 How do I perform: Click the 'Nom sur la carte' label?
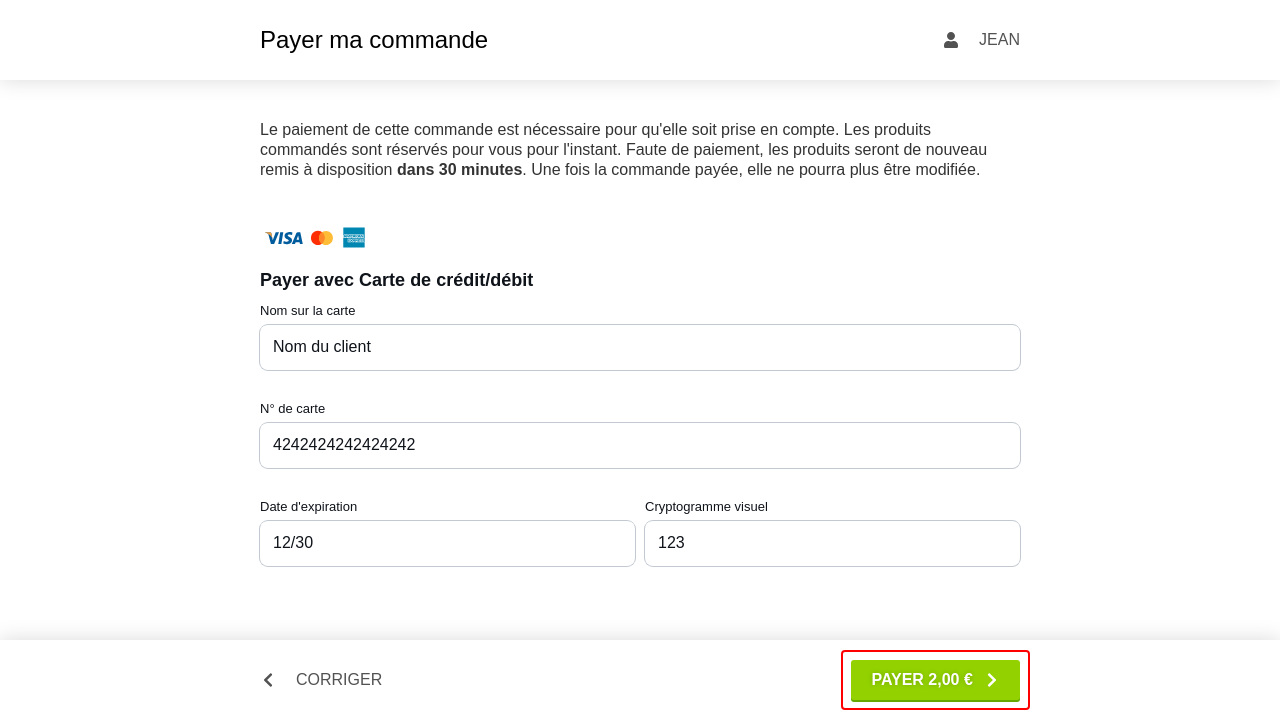click(307, 311)
